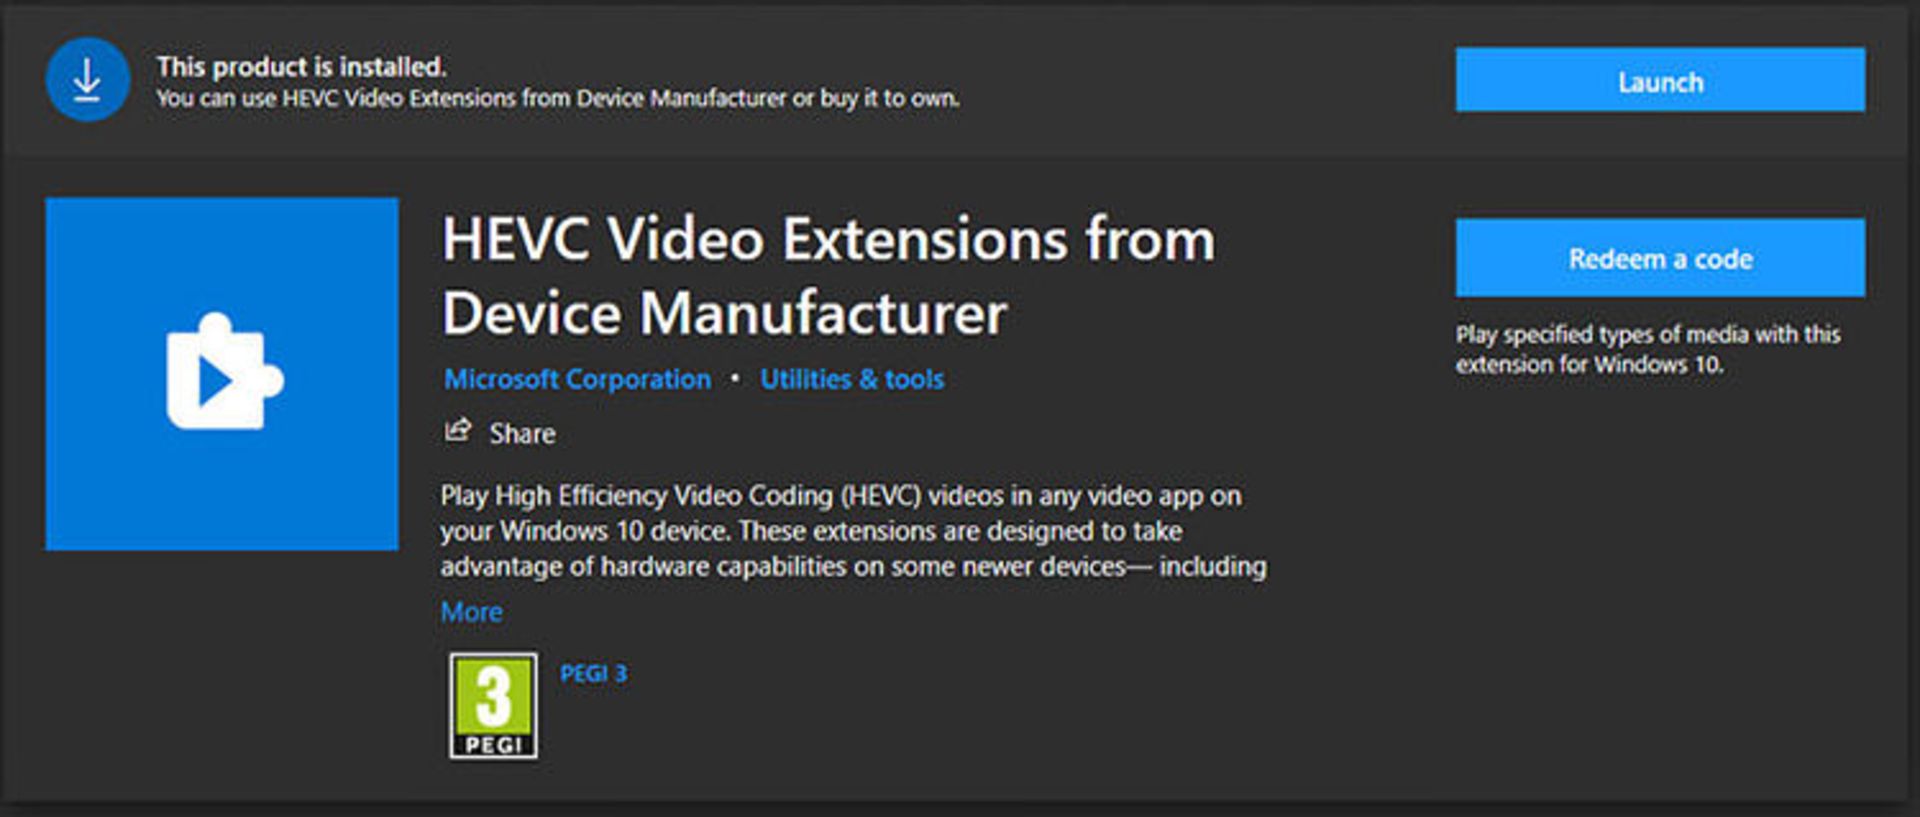This screenshot has width=1920, height=817.
Task: Click the 'Play specified types of media' note
Action: point(1647,349)
